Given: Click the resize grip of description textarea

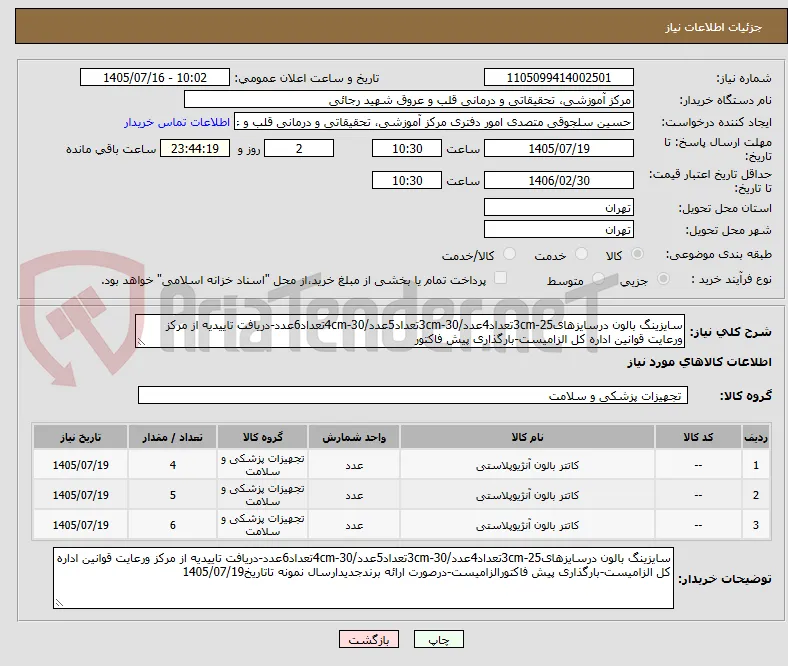Looking at the screenshot, I should 141,342.
